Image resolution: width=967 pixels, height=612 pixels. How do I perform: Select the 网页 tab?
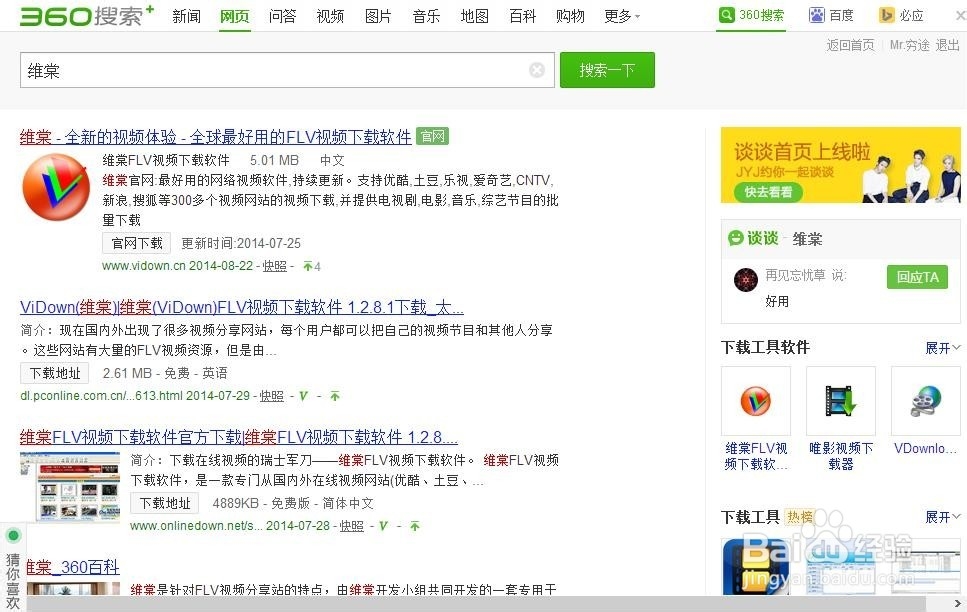point(234,16)
